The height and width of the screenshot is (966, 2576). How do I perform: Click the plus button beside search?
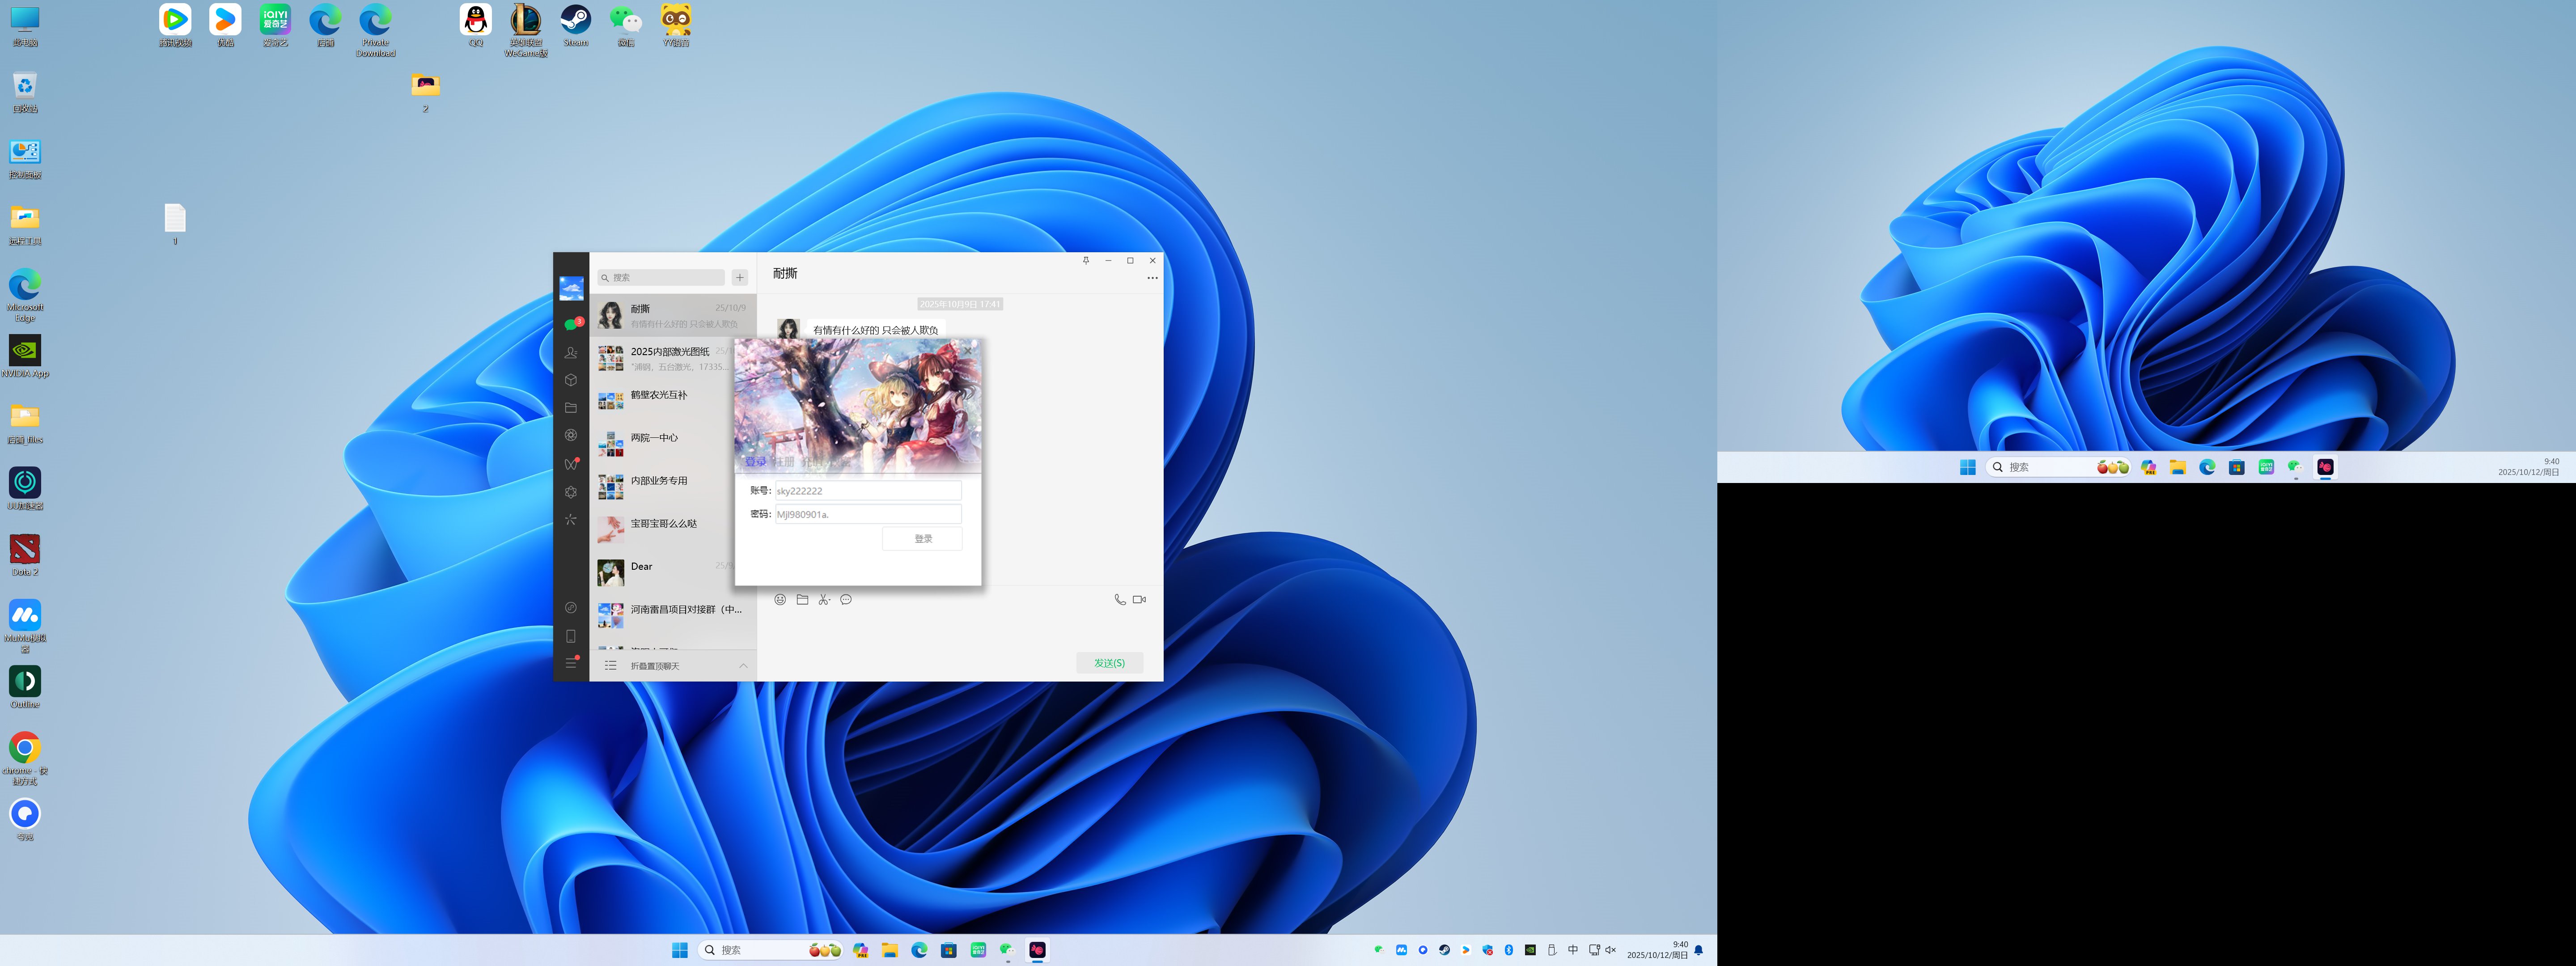pos(740,278)
